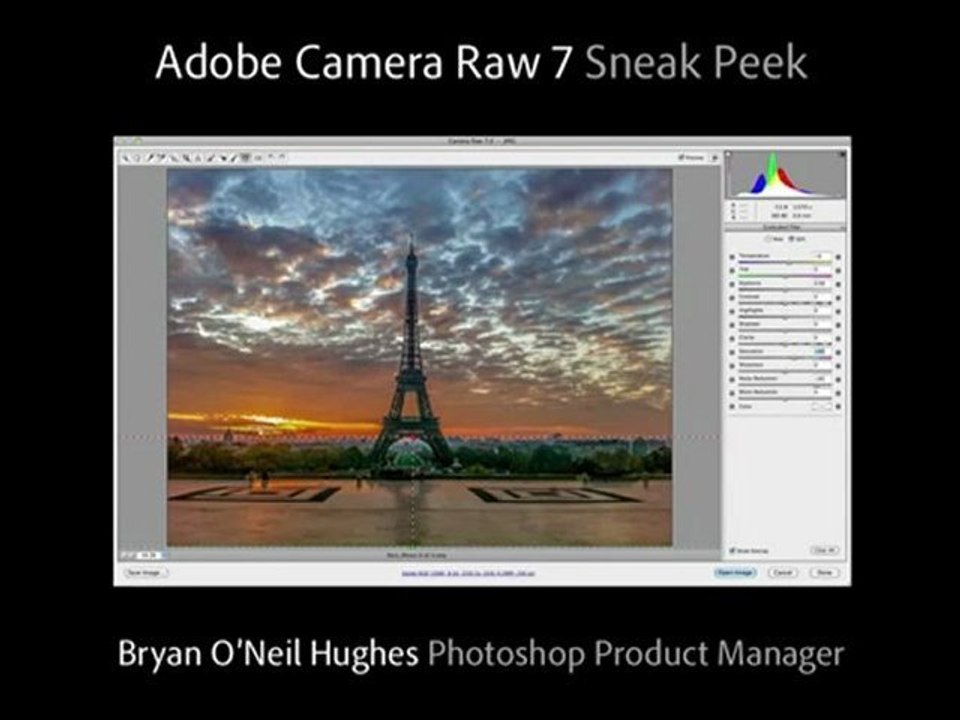Click the minus icon beside Noise Reduction
960x720 pixels.
[732, 380]
